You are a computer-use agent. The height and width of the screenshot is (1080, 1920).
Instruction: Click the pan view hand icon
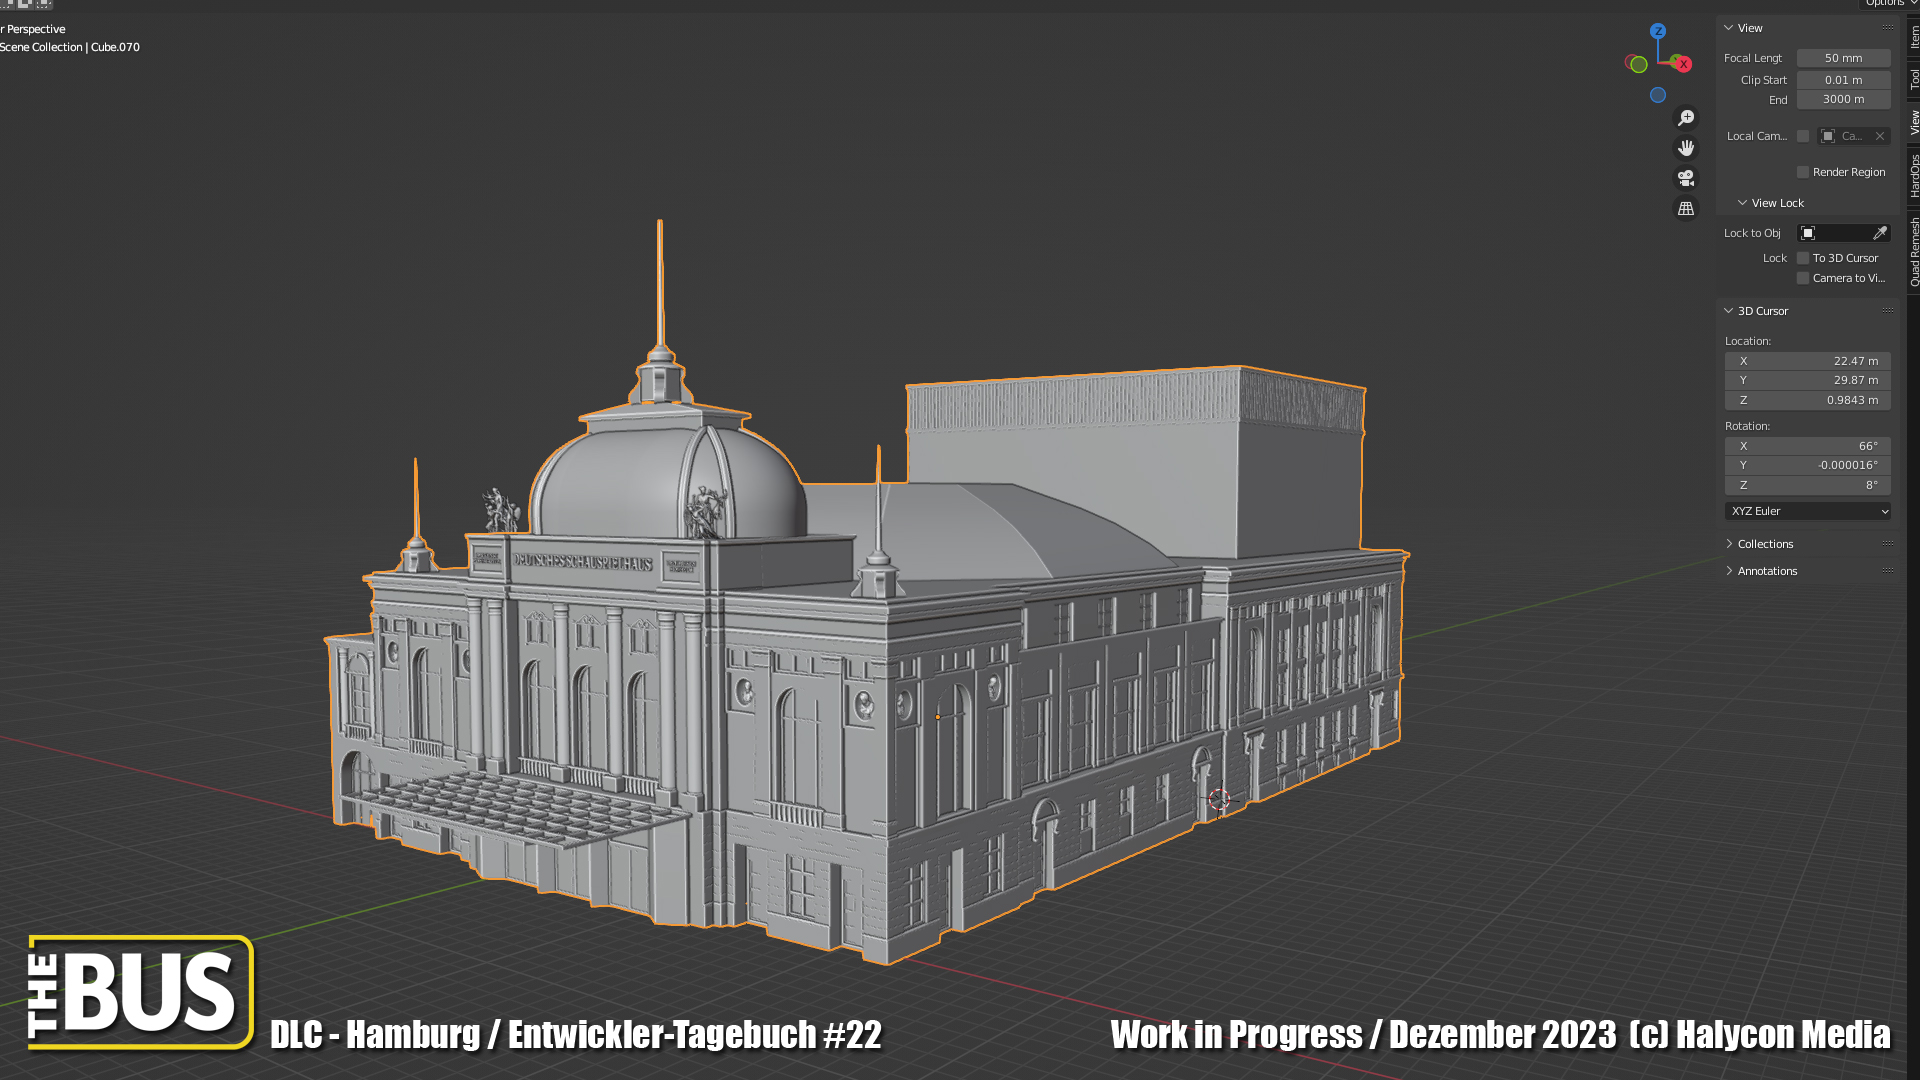[x=1686, y=148]
